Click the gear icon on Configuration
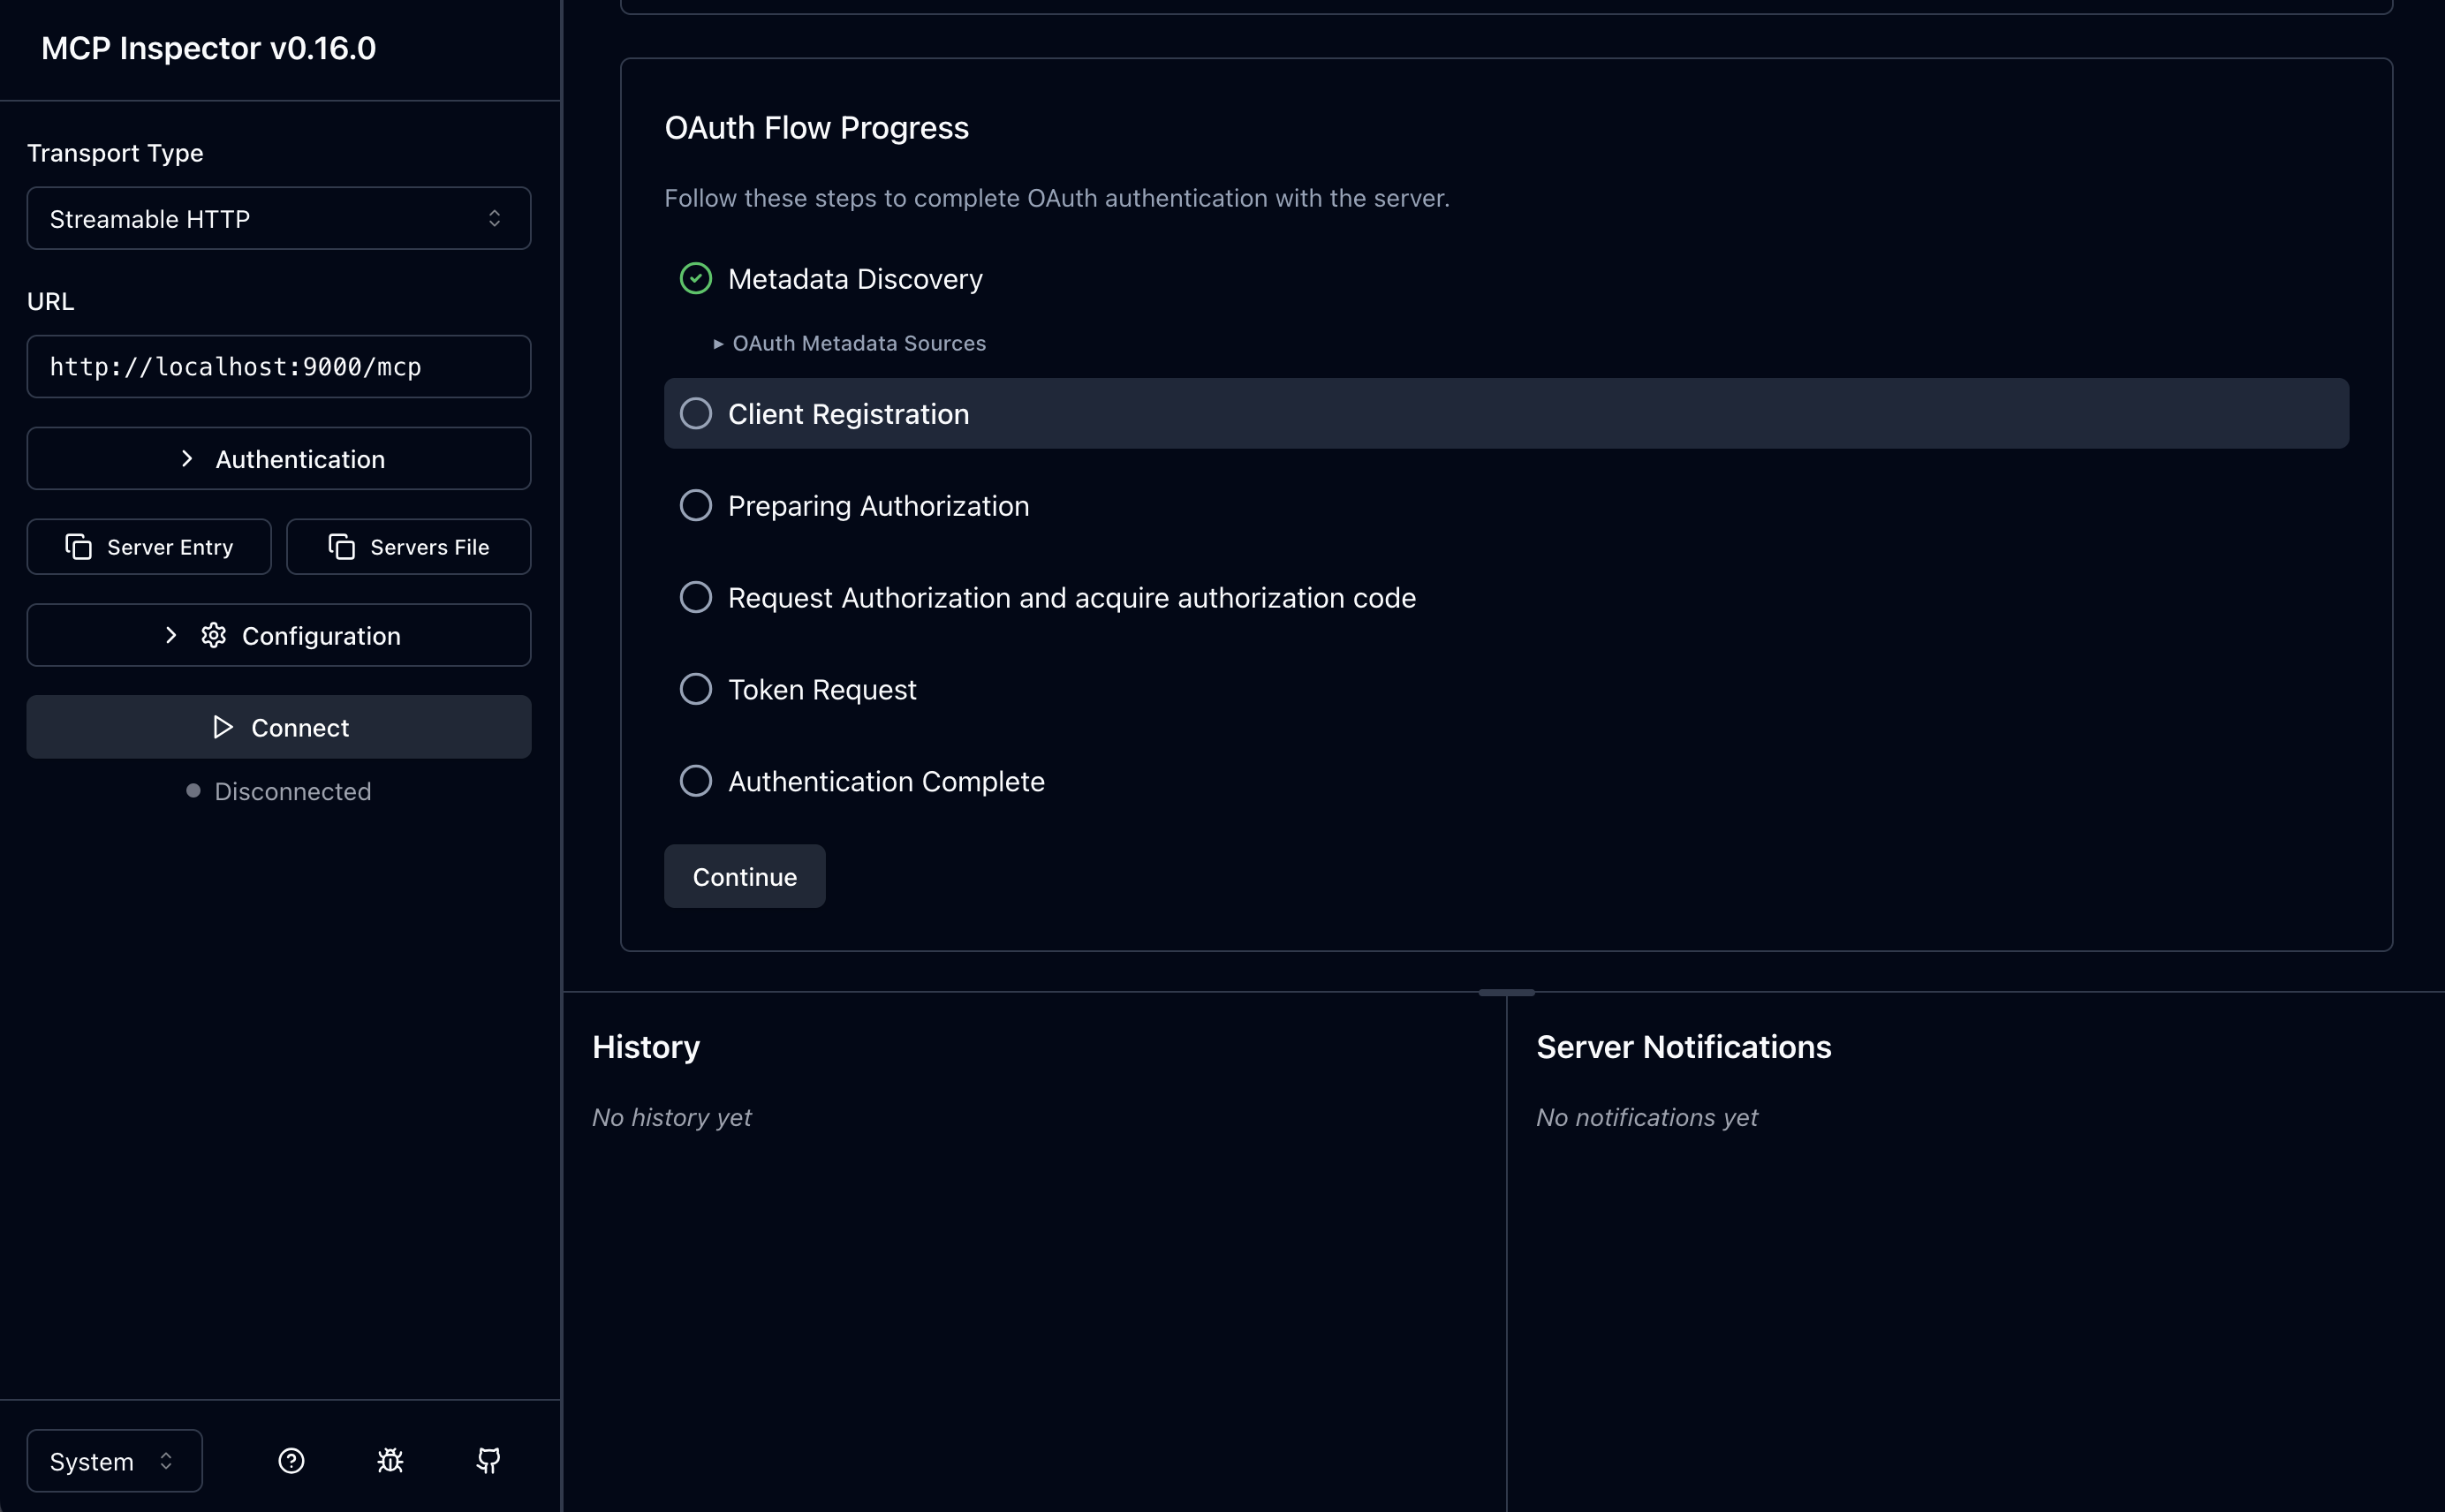 214,635
